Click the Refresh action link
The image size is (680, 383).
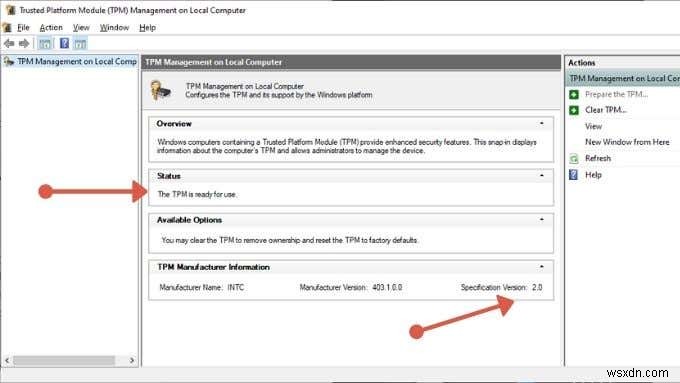(598, 158)
